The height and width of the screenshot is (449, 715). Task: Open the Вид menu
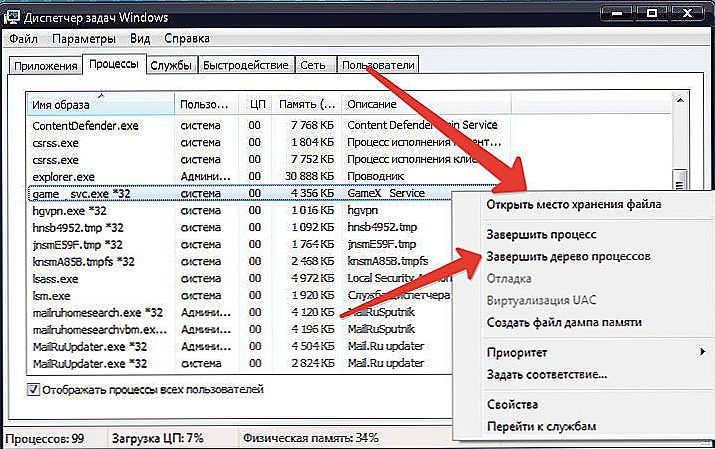pos(140,39)
